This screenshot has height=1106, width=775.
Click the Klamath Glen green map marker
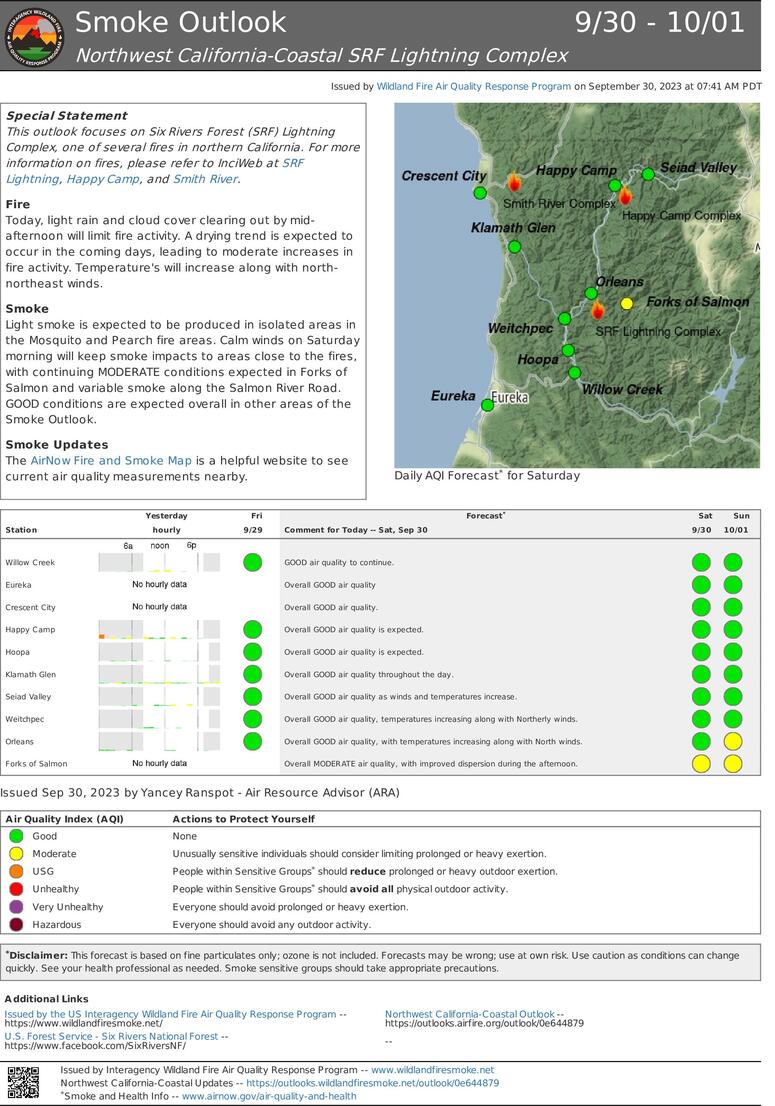(514, 247)
